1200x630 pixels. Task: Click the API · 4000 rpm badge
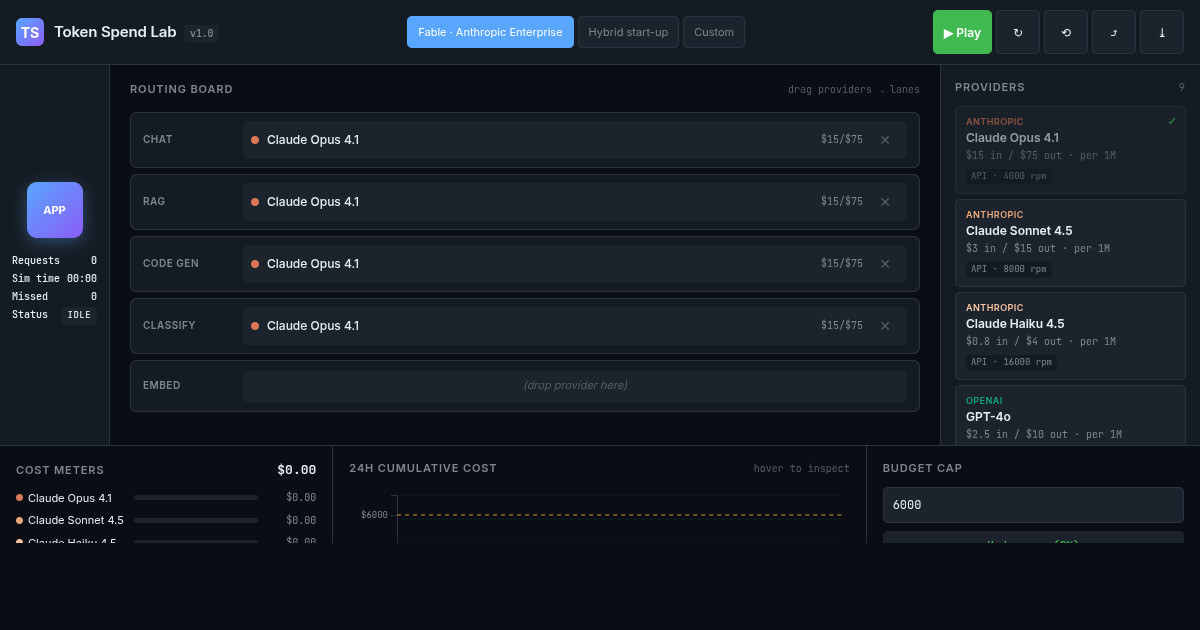[1009, 176]
